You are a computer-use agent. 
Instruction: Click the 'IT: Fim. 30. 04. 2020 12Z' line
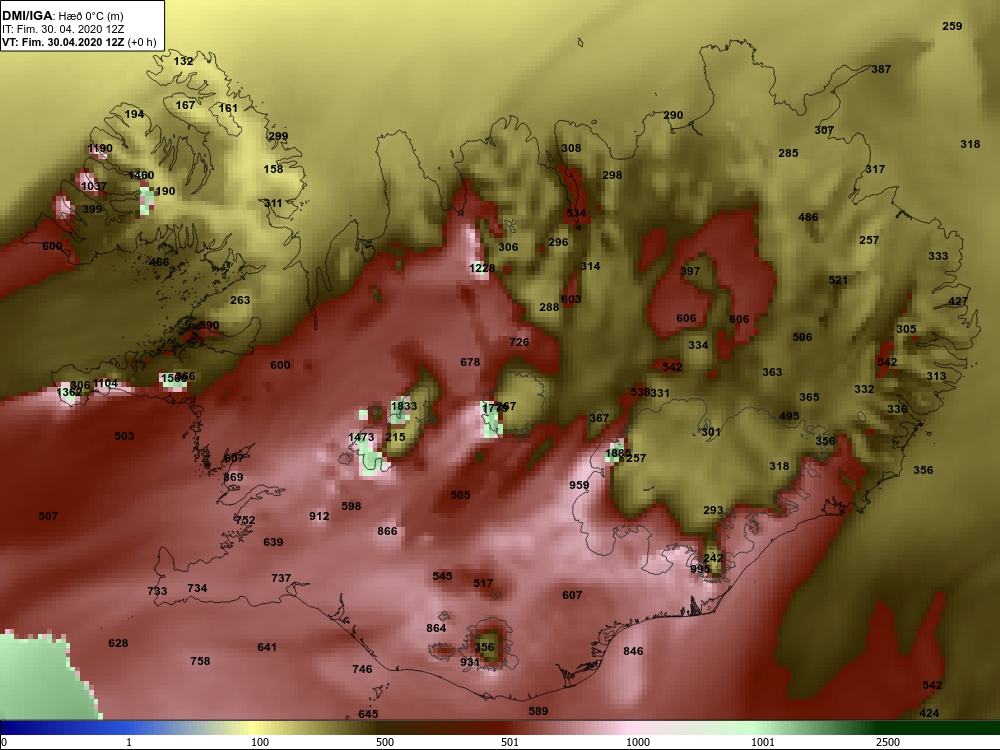[62, 29]
